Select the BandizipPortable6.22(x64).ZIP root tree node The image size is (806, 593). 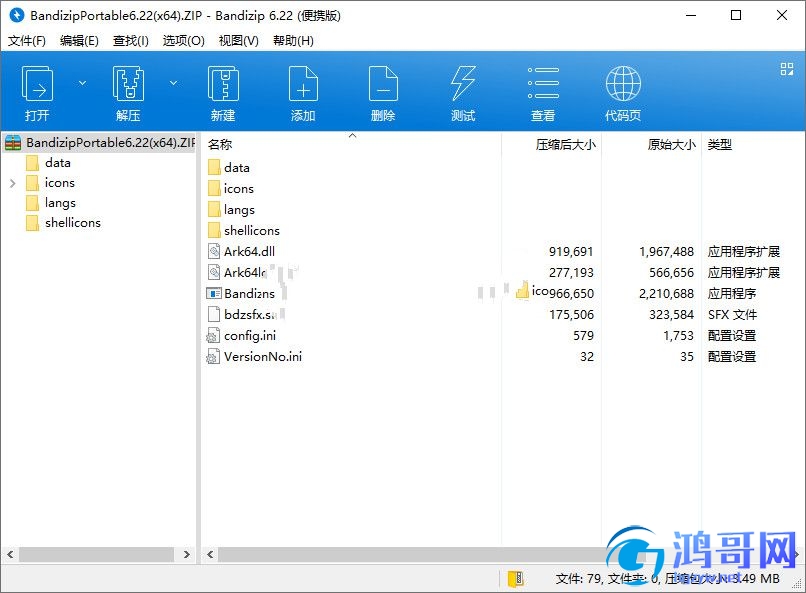100,142
